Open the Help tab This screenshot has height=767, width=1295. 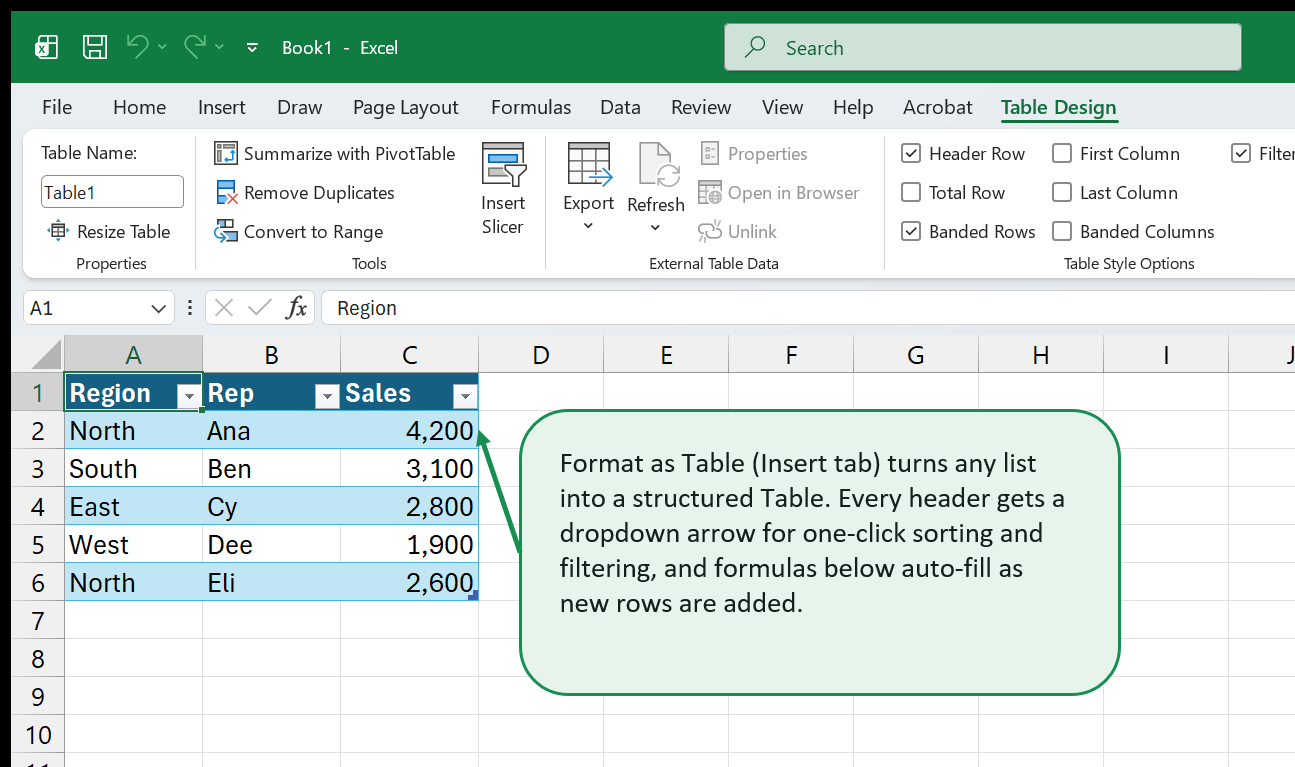pos(853,107)
